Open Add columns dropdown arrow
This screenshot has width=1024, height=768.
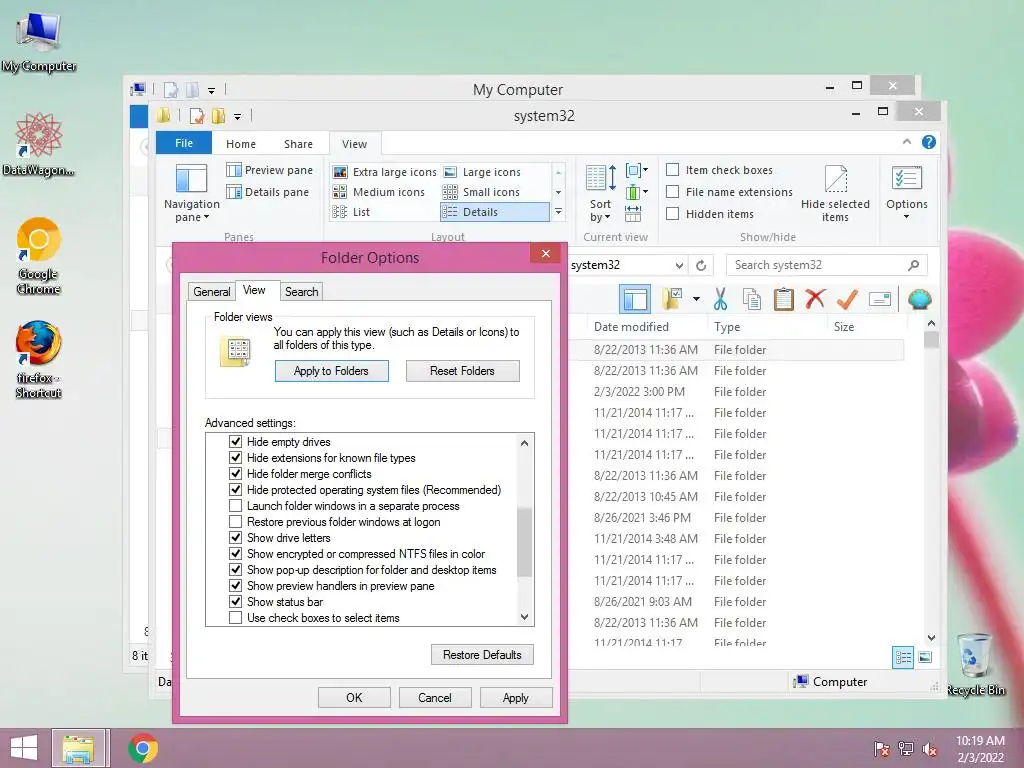pos(645,192)
